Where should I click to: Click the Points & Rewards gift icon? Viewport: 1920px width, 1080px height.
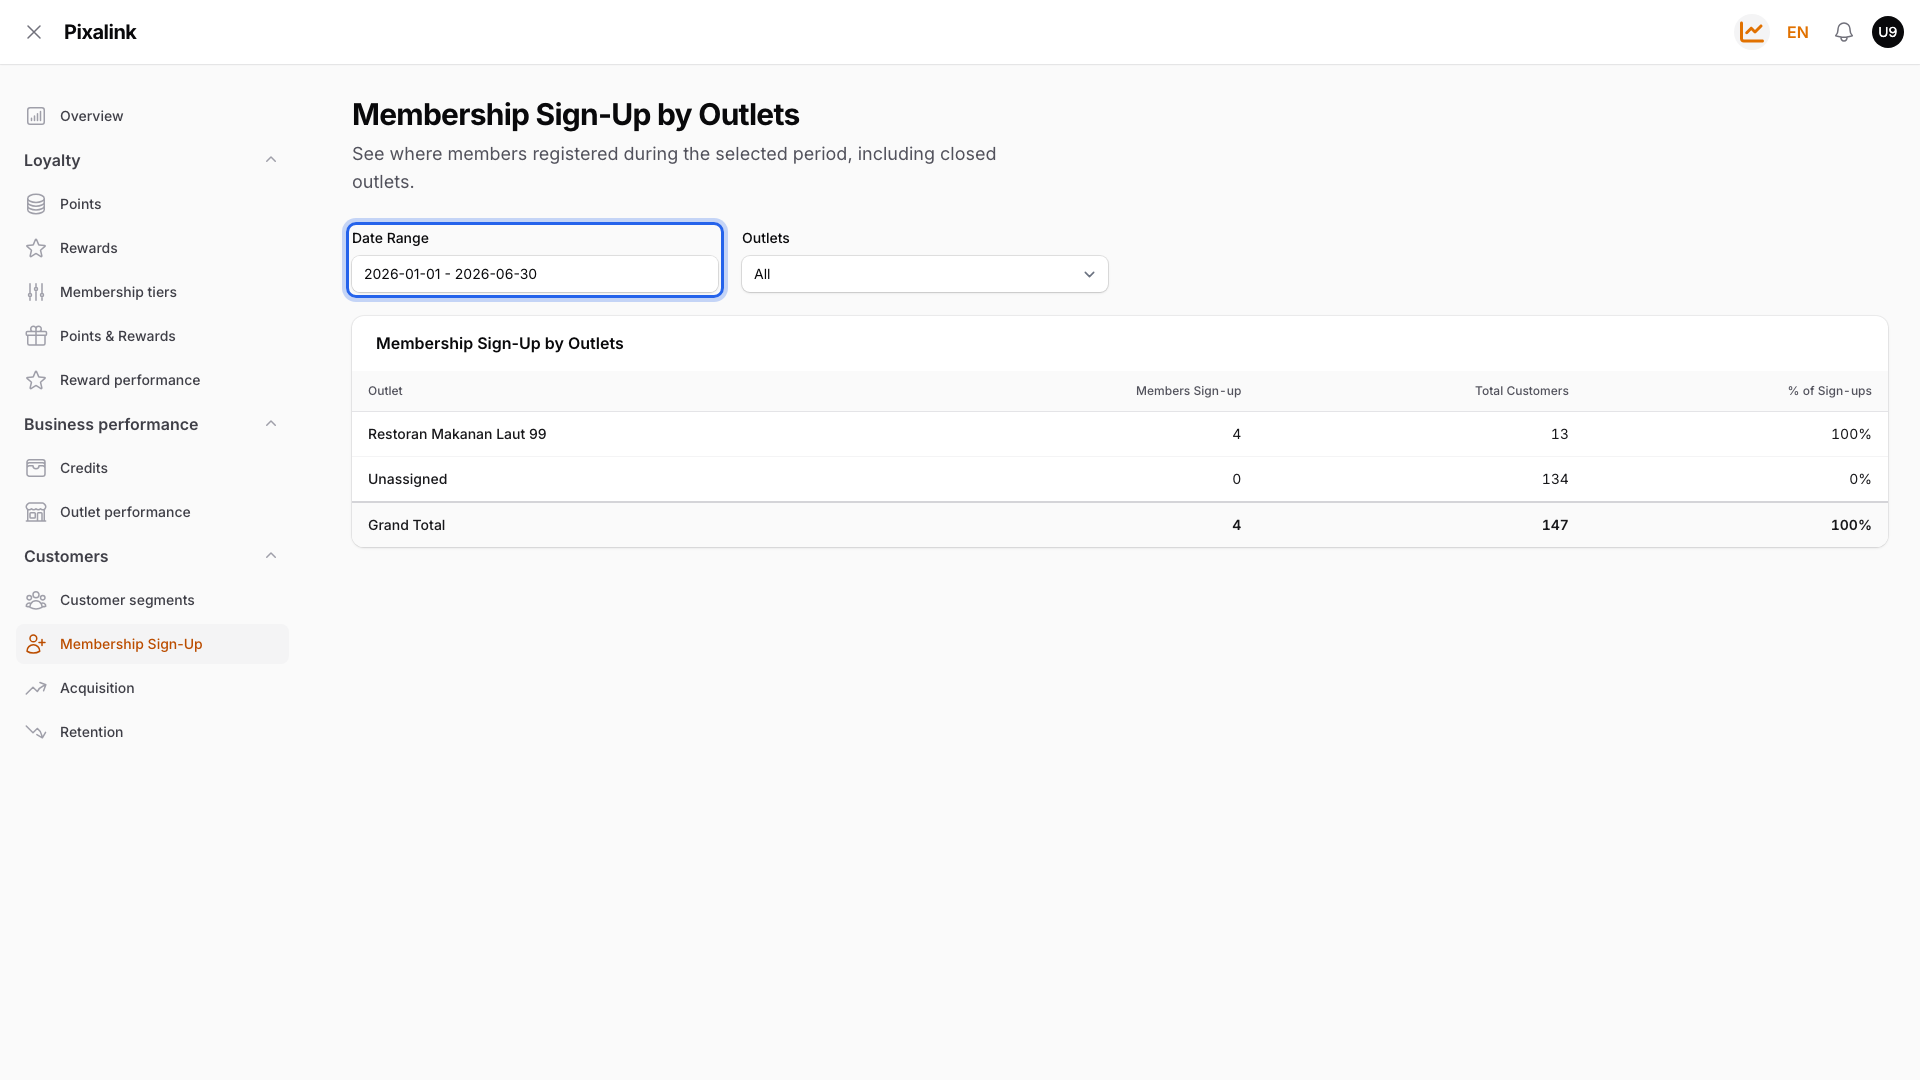tap(36, 336)
